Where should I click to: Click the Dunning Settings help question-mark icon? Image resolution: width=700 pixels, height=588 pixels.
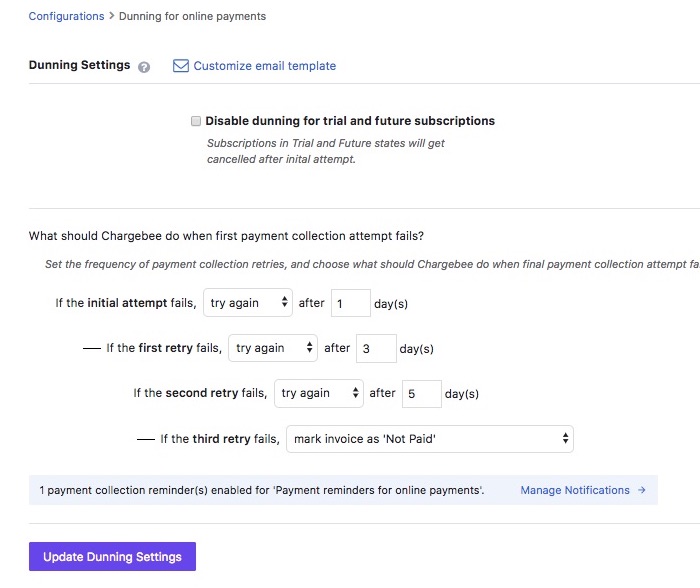click(x=144, y=67)
